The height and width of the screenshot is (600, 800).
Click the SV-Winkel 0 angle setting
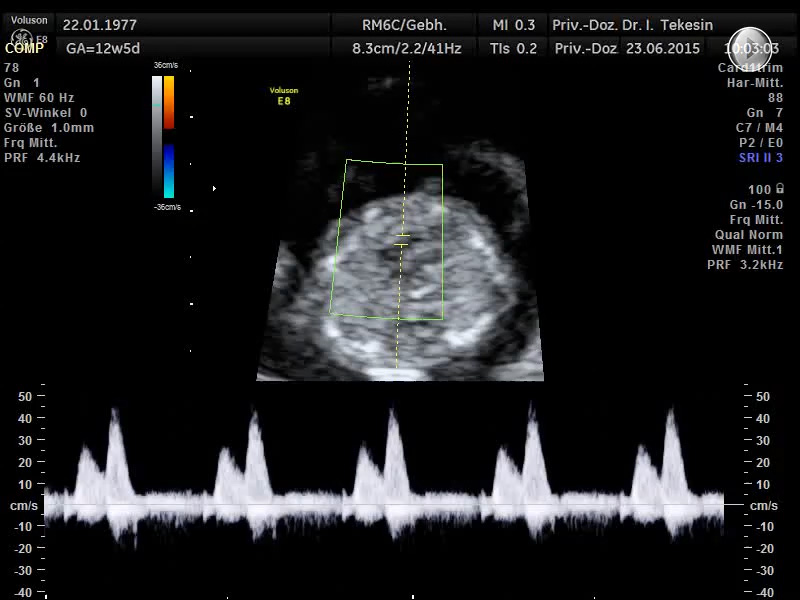point(45,113)
